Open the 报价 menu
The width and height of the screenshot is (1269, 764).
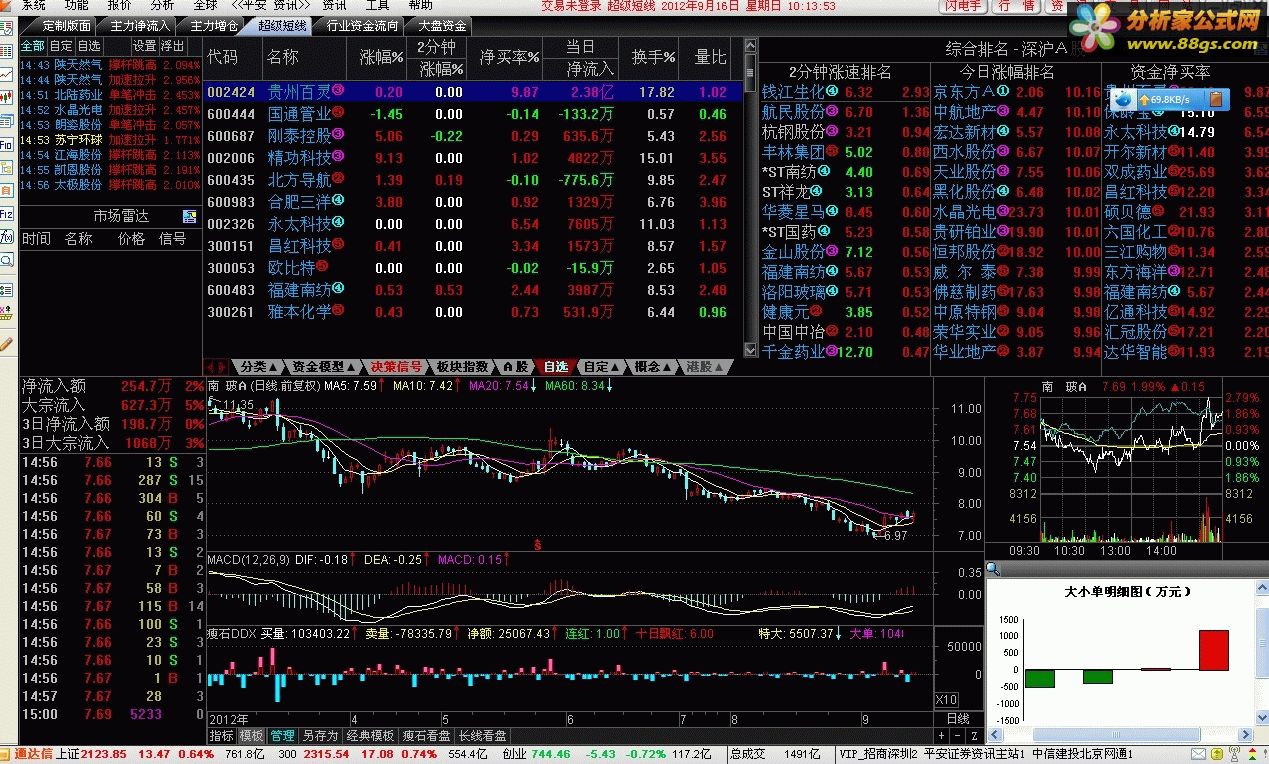(119, 5)
